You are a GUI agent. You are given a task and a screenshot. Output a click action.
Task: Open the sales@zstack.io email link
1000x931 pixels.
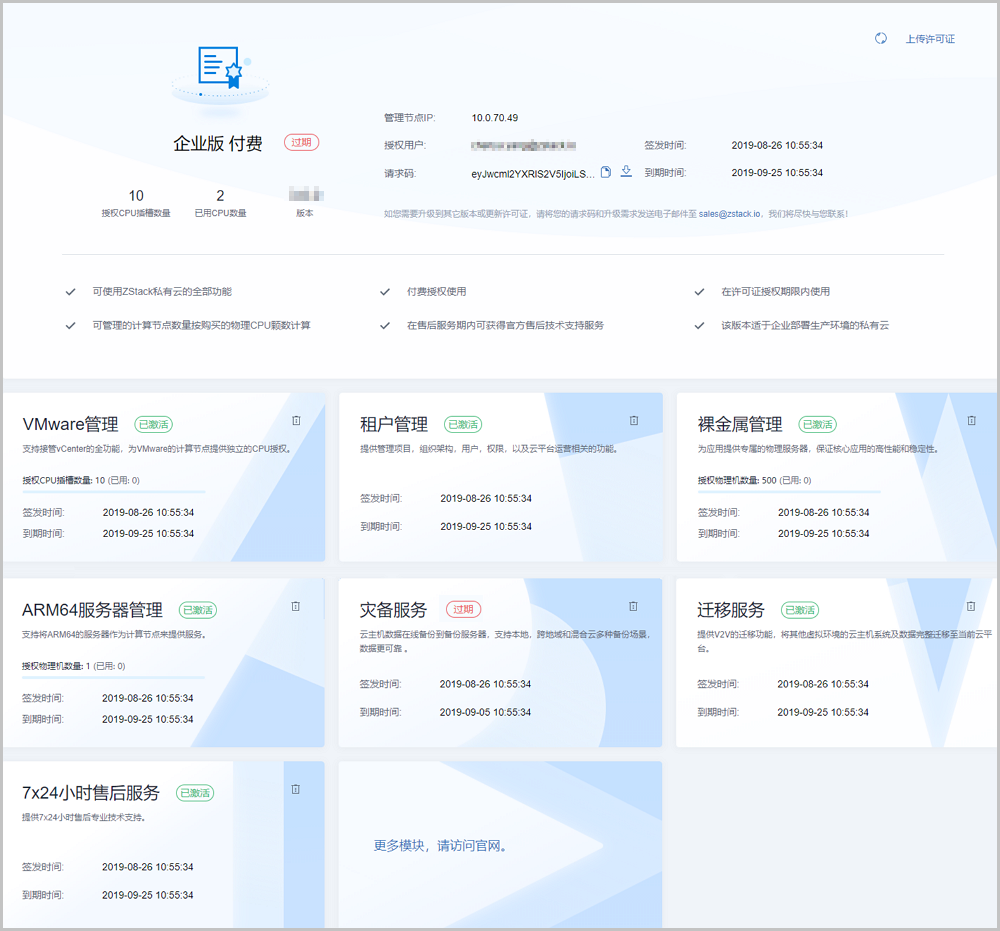pyautogui.click(x=730, y=213)
